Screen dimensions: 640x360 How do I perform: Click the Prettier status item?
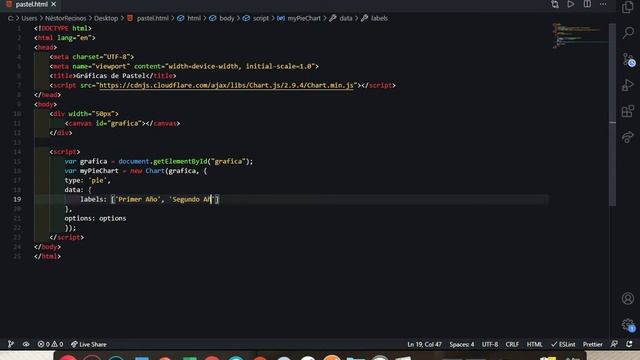click(x=592, y=344)
